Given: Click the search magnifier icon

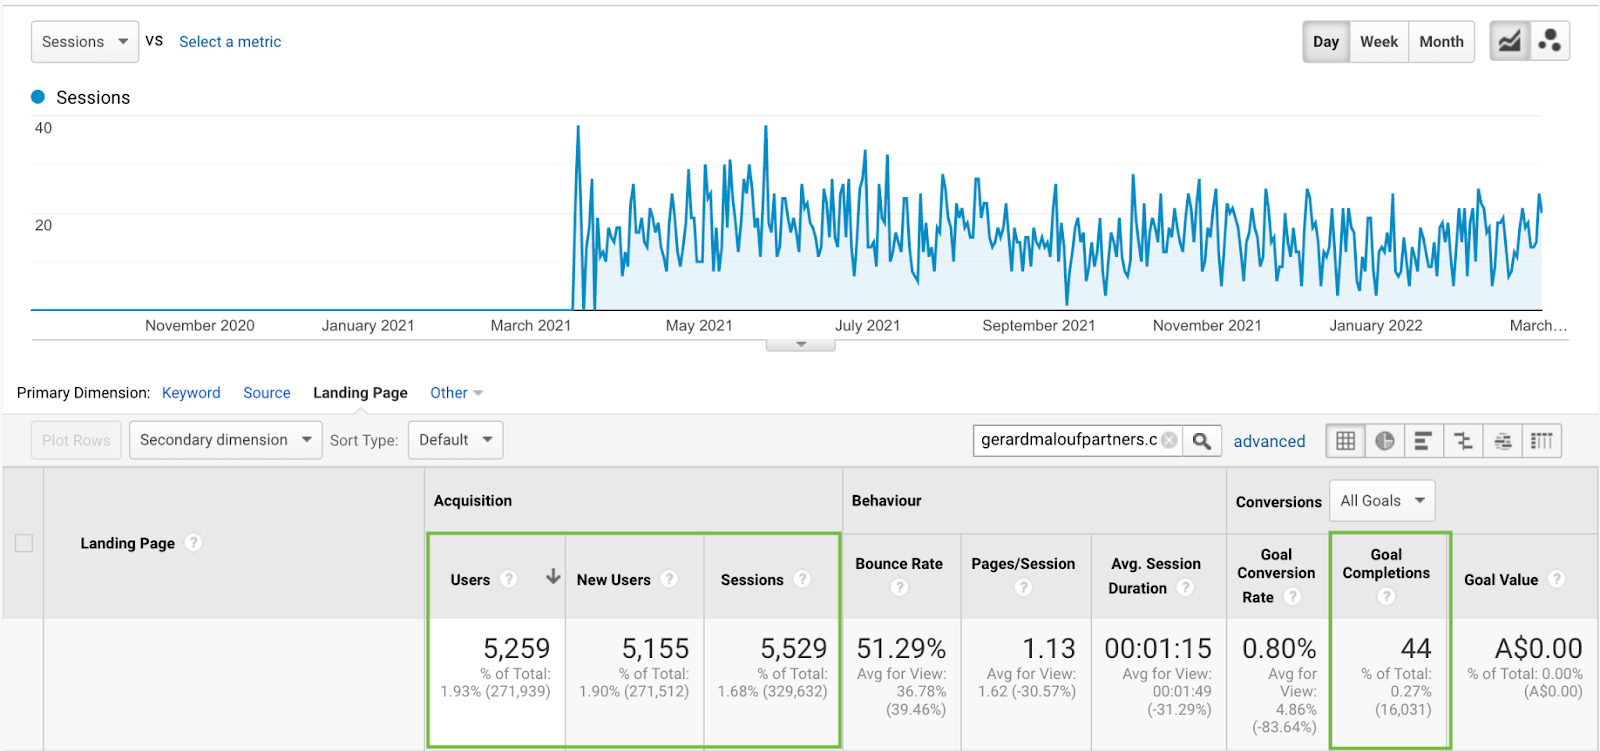Looking at the screenshot, I should click(x=1202, y=441).
